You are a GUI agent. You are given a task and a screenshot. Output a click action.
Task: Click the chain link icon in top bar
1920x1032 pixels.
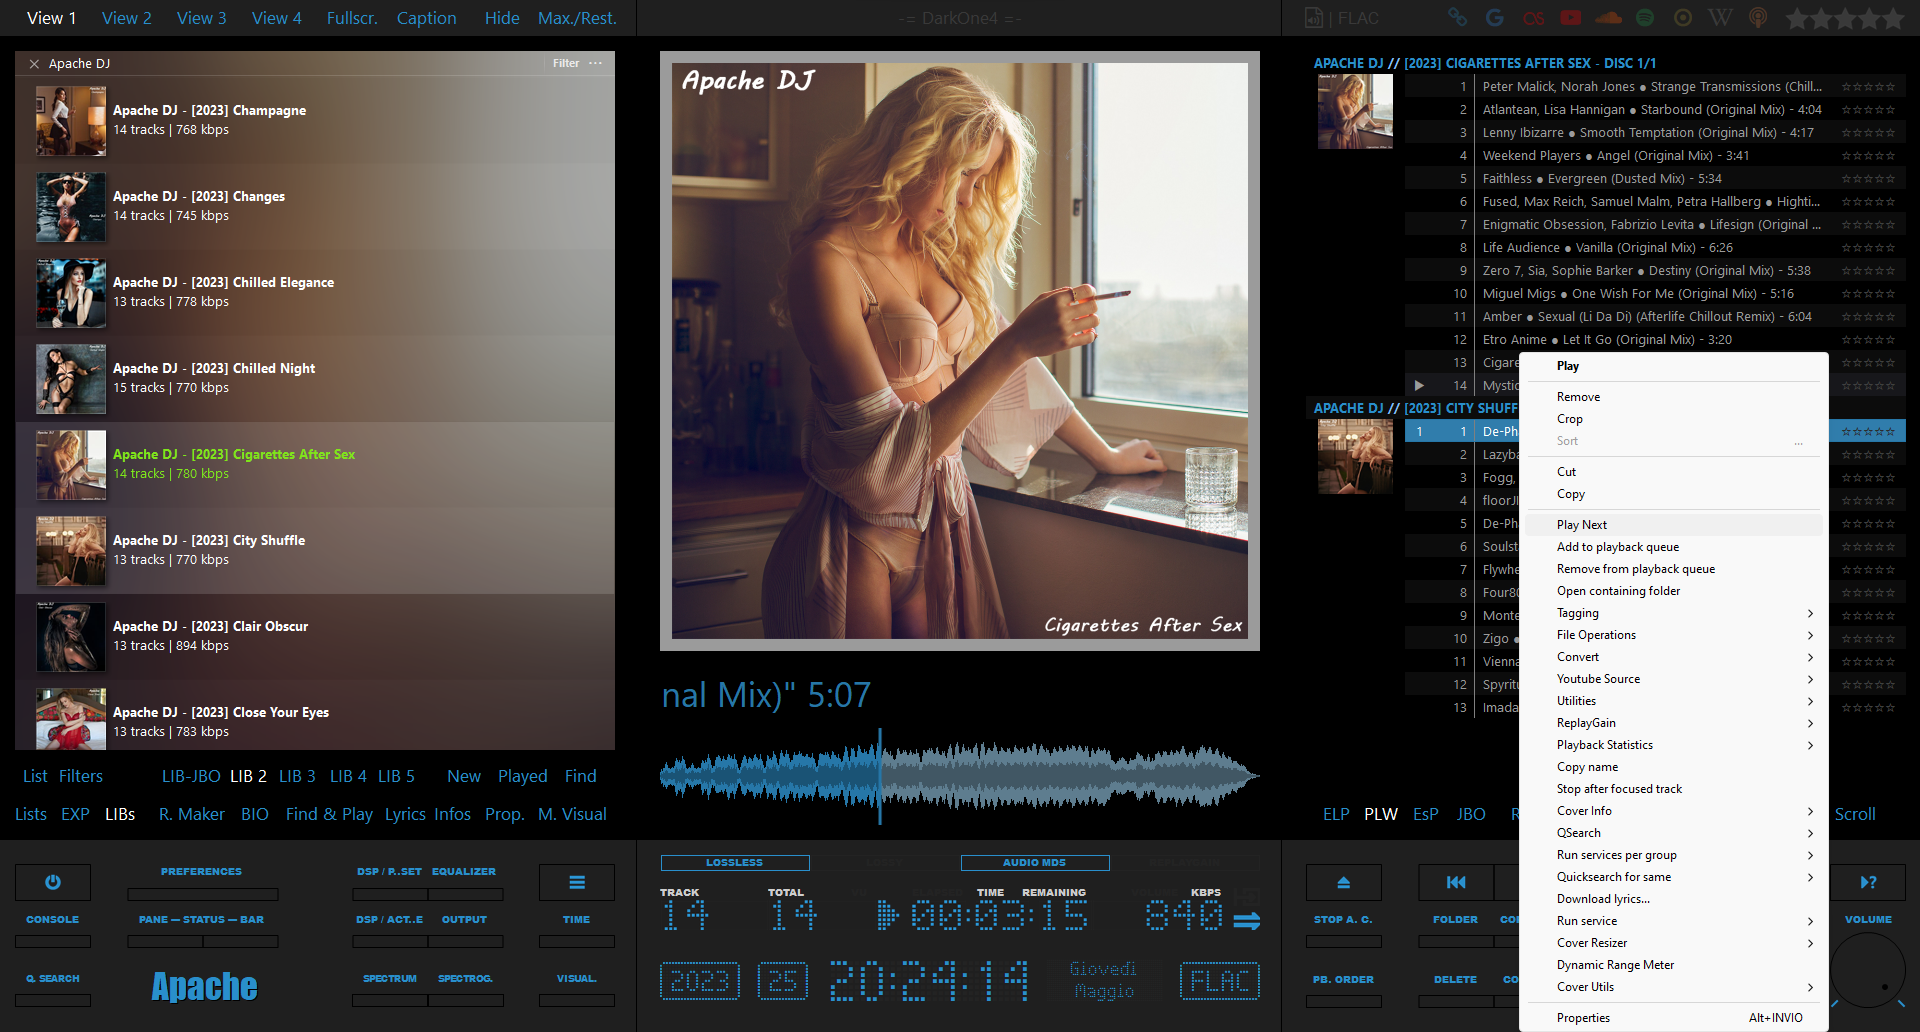[1457, 17]
